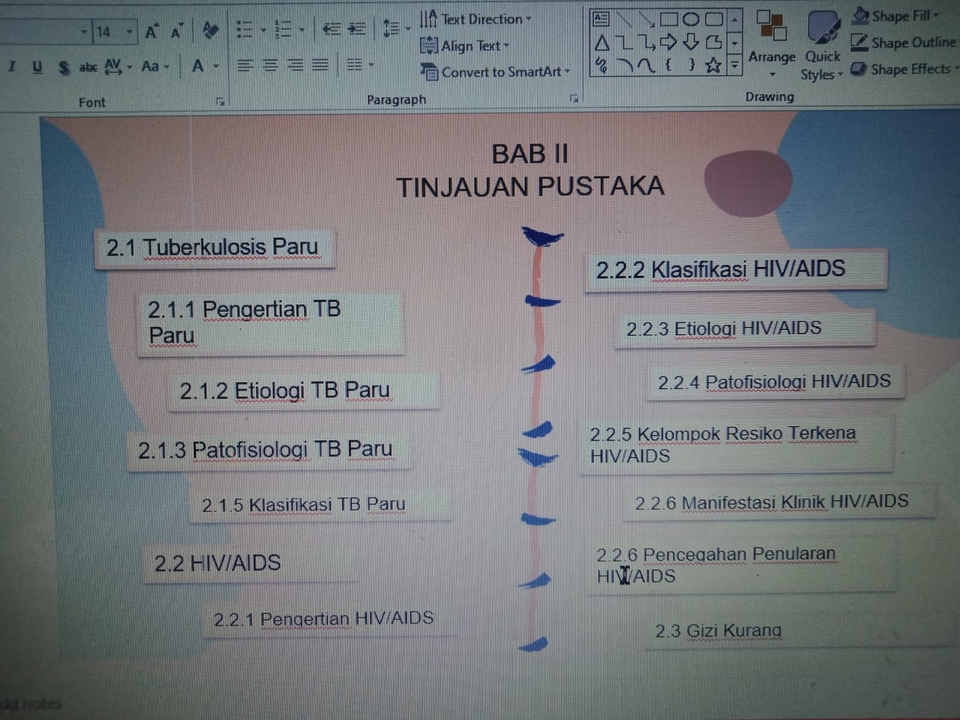Open the font size dropdown
The image size is (960, 720).
[128, 31]
